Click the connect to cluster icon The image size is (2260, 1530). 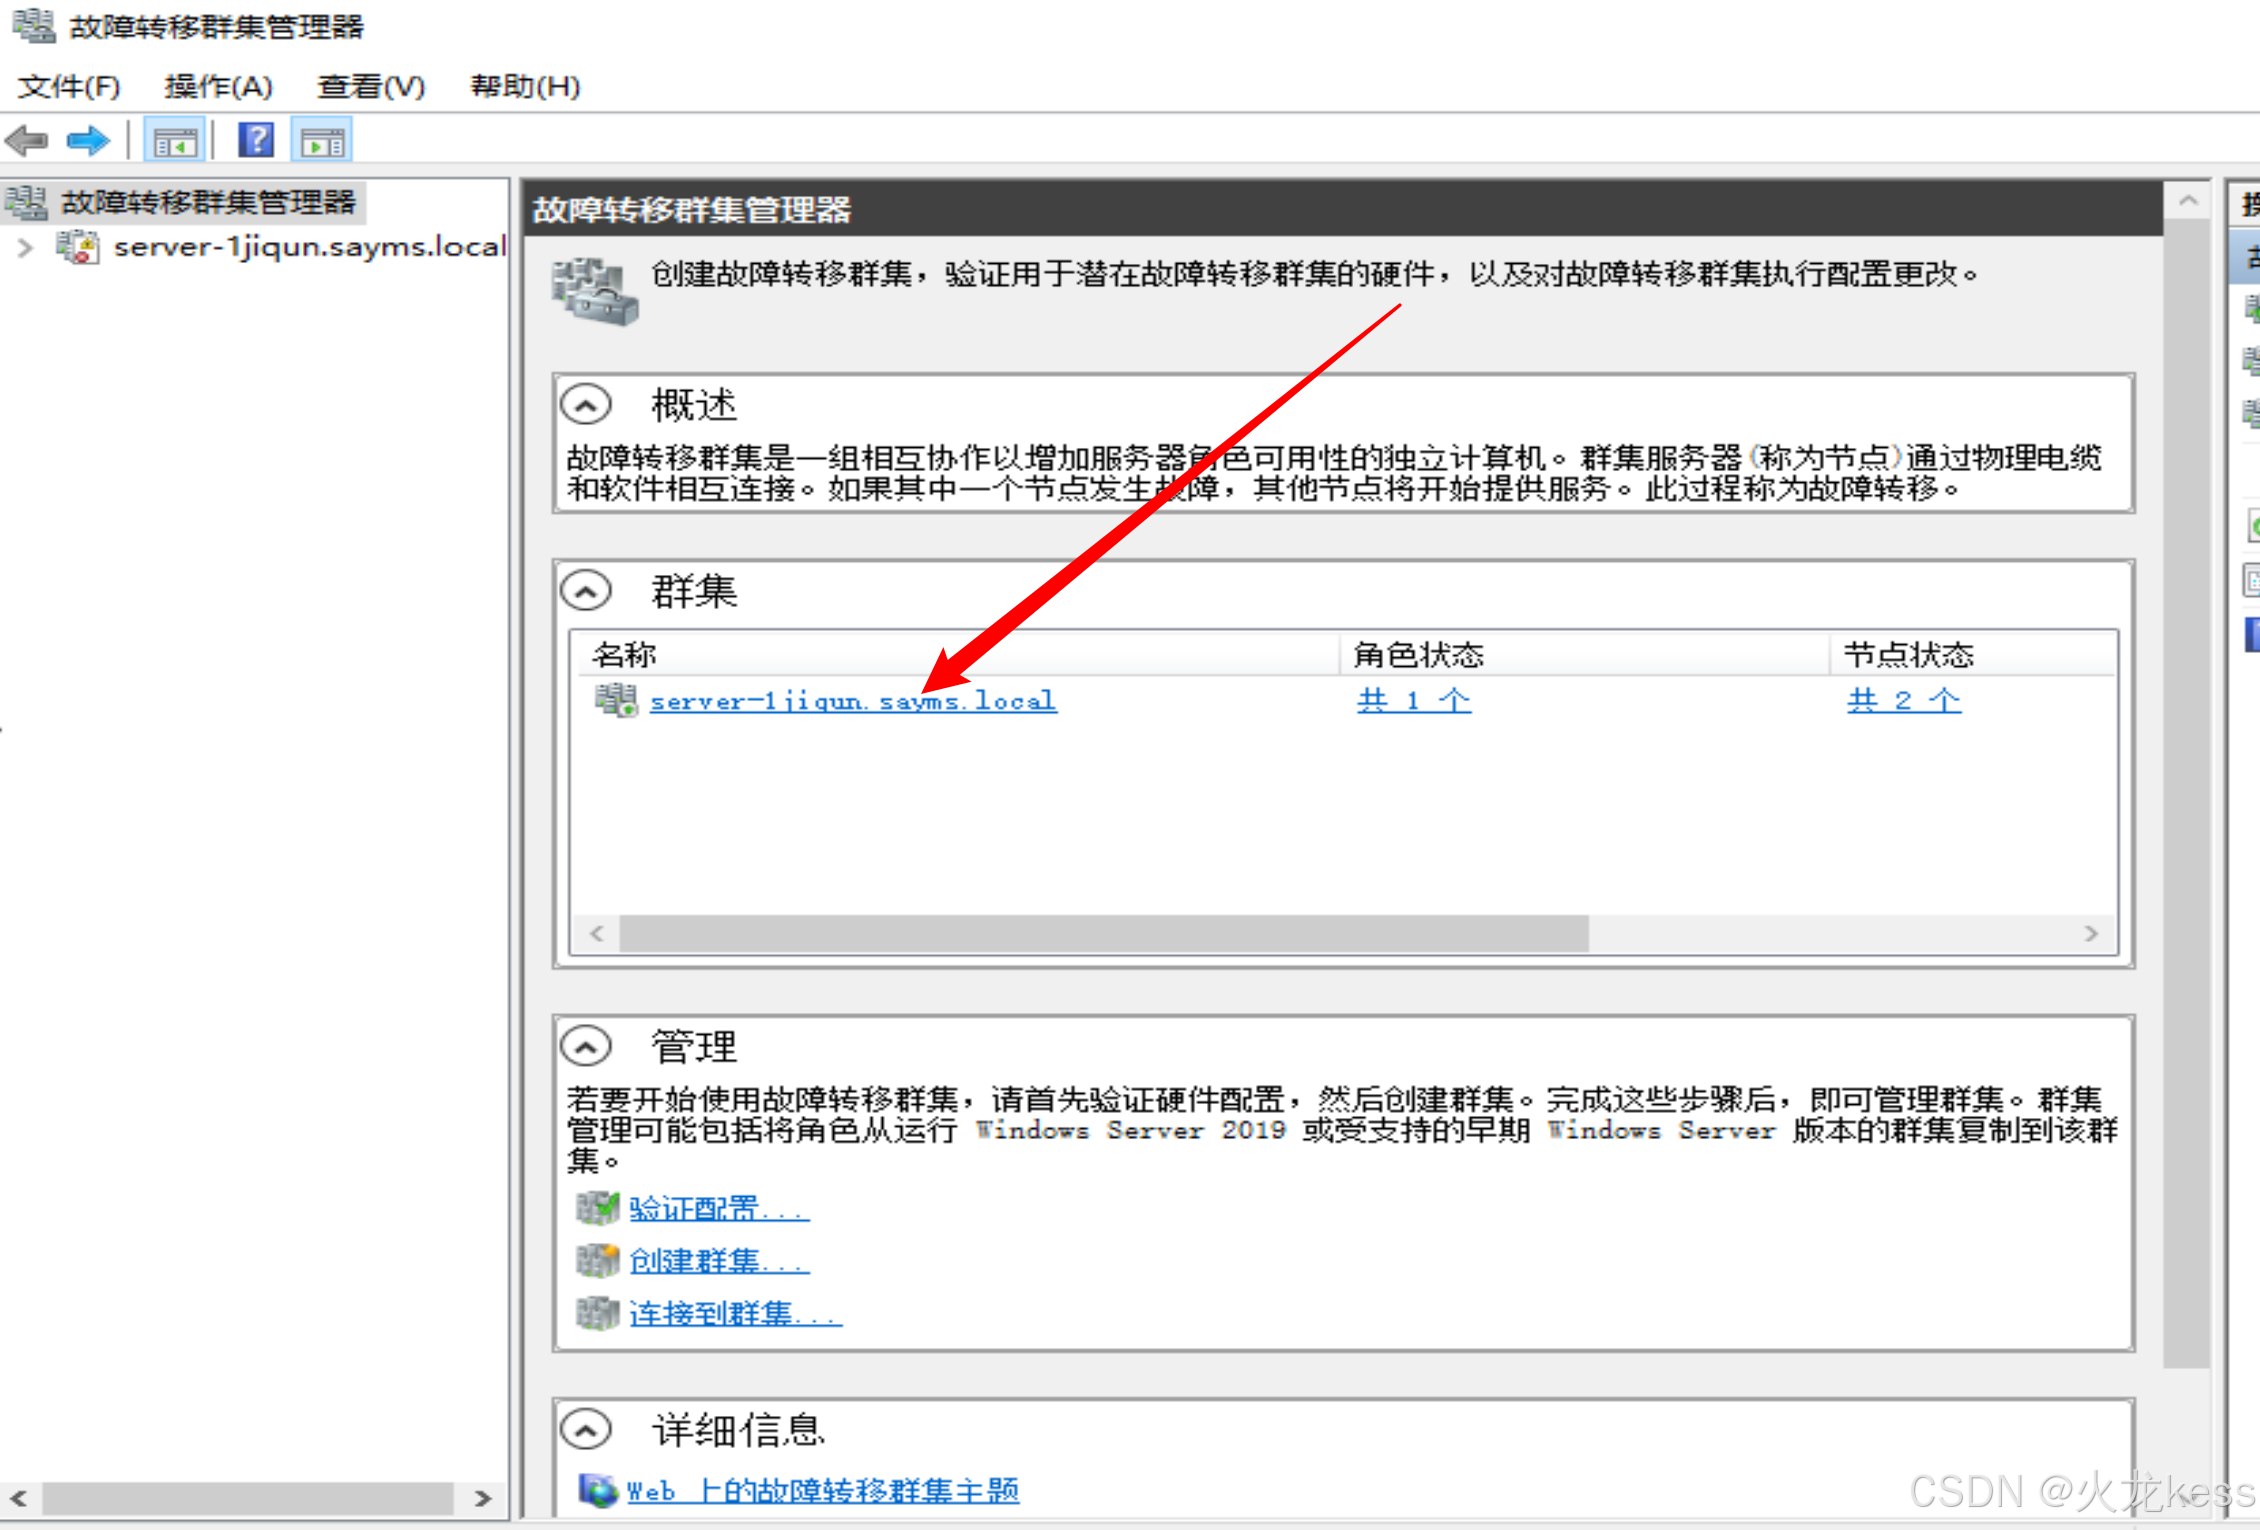click(x=597, y=1313)
